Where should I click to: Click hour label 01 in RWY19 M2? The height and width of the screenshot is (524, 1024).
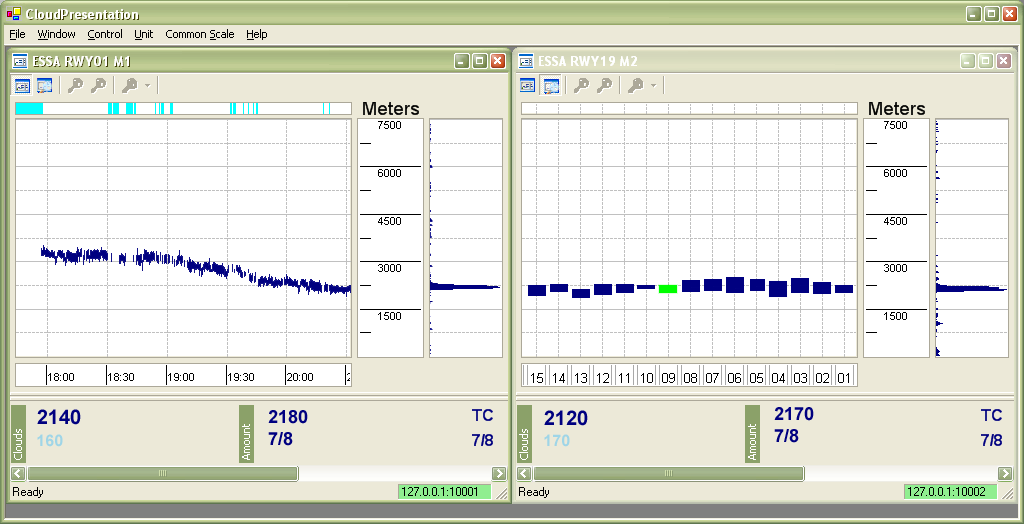pyautogui.click(x=844, y=378)
